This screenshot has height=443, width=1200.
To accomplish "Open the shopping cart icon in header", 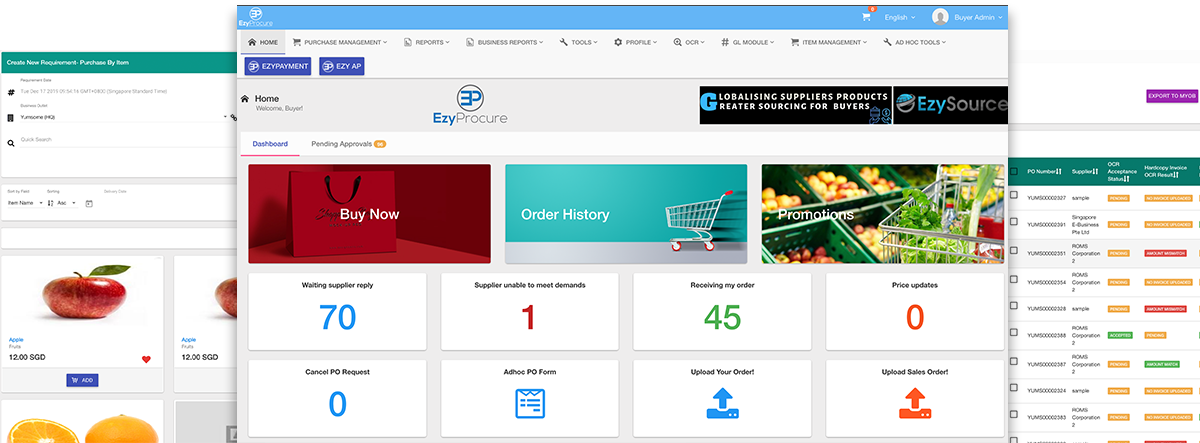I will 866,17.
